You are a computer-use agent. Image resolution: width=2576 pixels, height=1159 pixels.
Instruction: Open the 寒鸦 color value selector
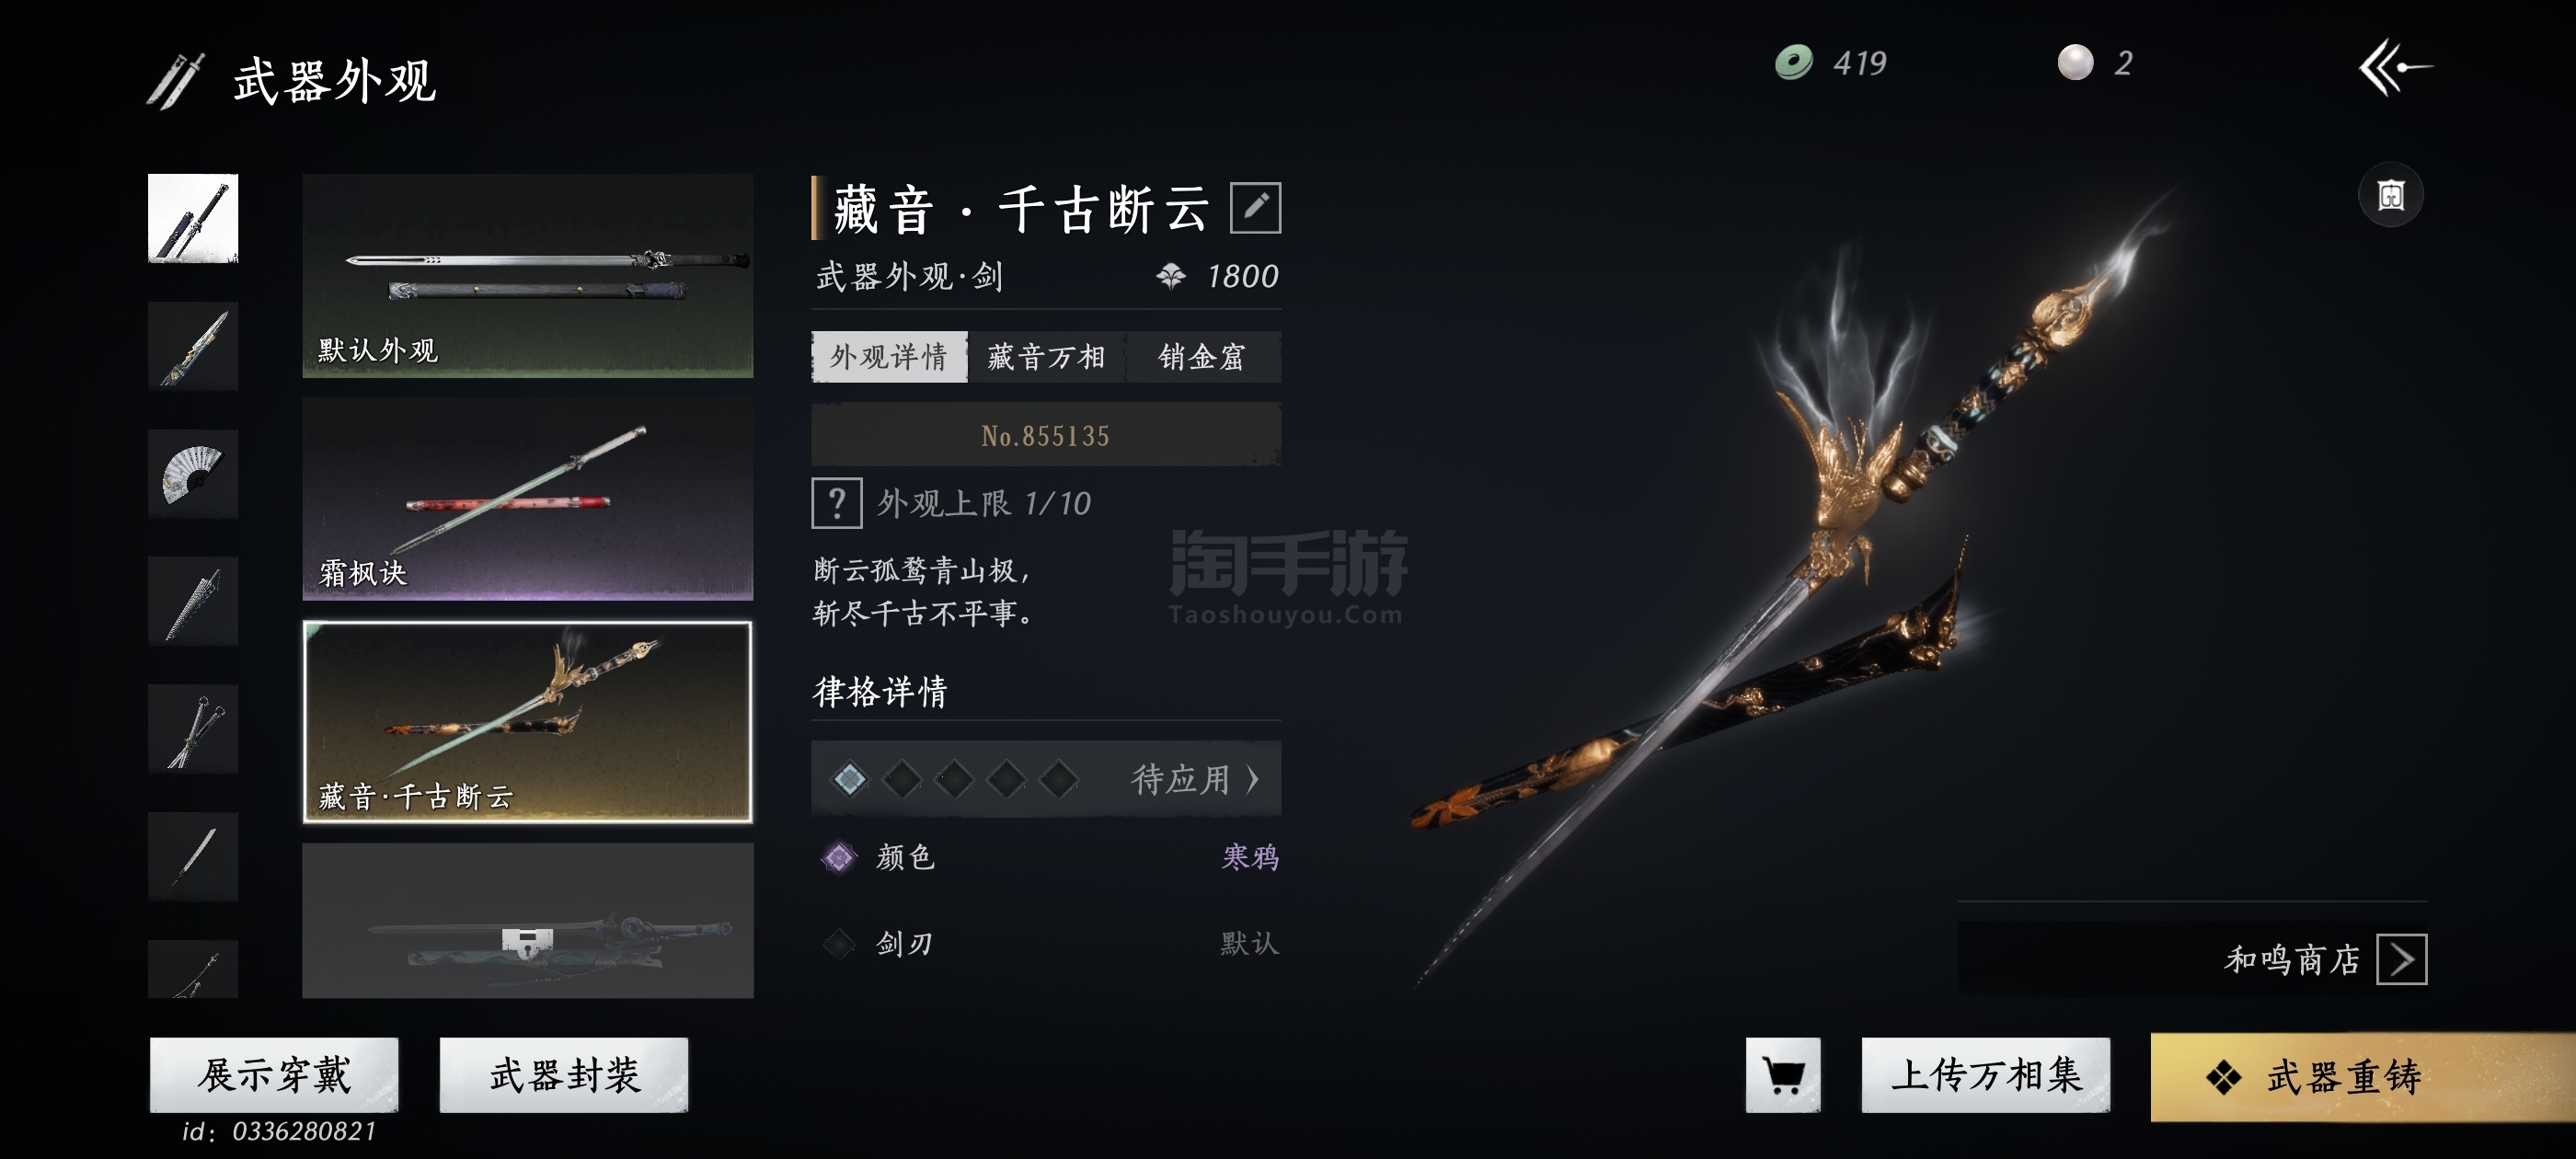click(x=1250, y=857)
